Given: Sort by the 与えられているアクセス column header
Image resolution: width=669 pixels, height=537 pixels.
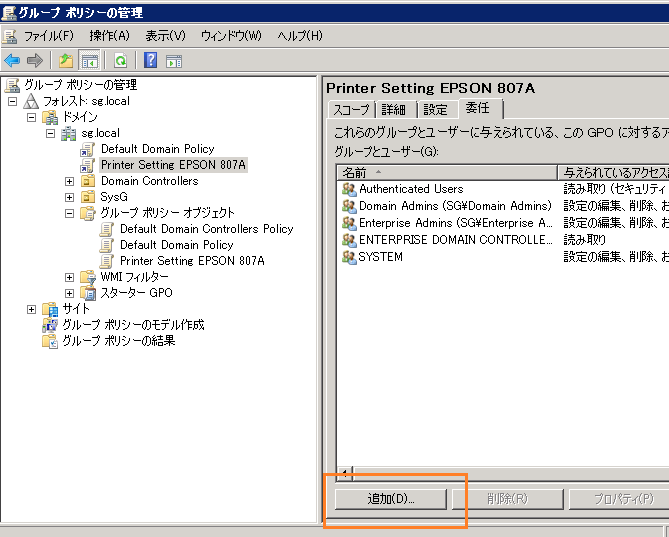Looking at the screenshot, I should (614, 173).
